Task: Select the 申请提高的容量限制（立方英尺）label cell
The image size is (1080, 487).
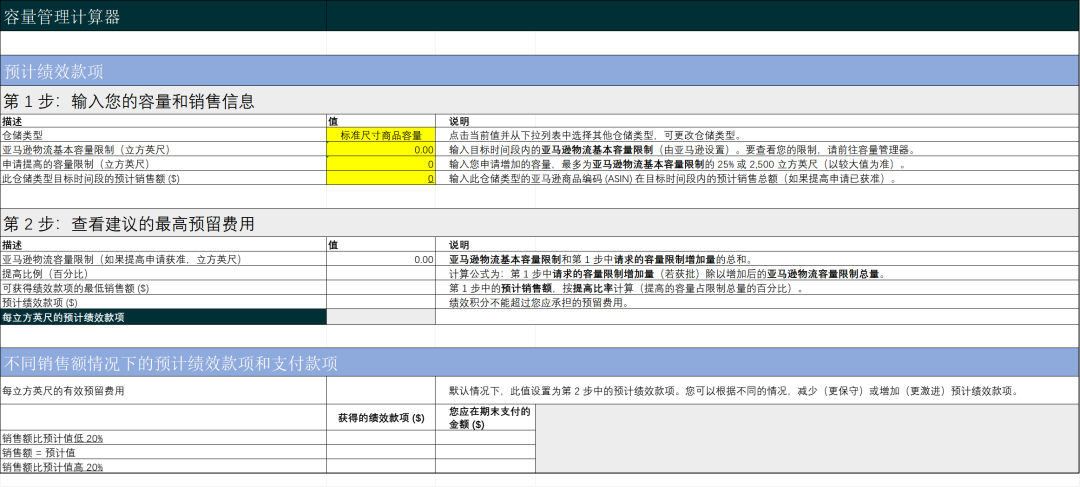Action: pyautogui.click(x=163, y=164)
